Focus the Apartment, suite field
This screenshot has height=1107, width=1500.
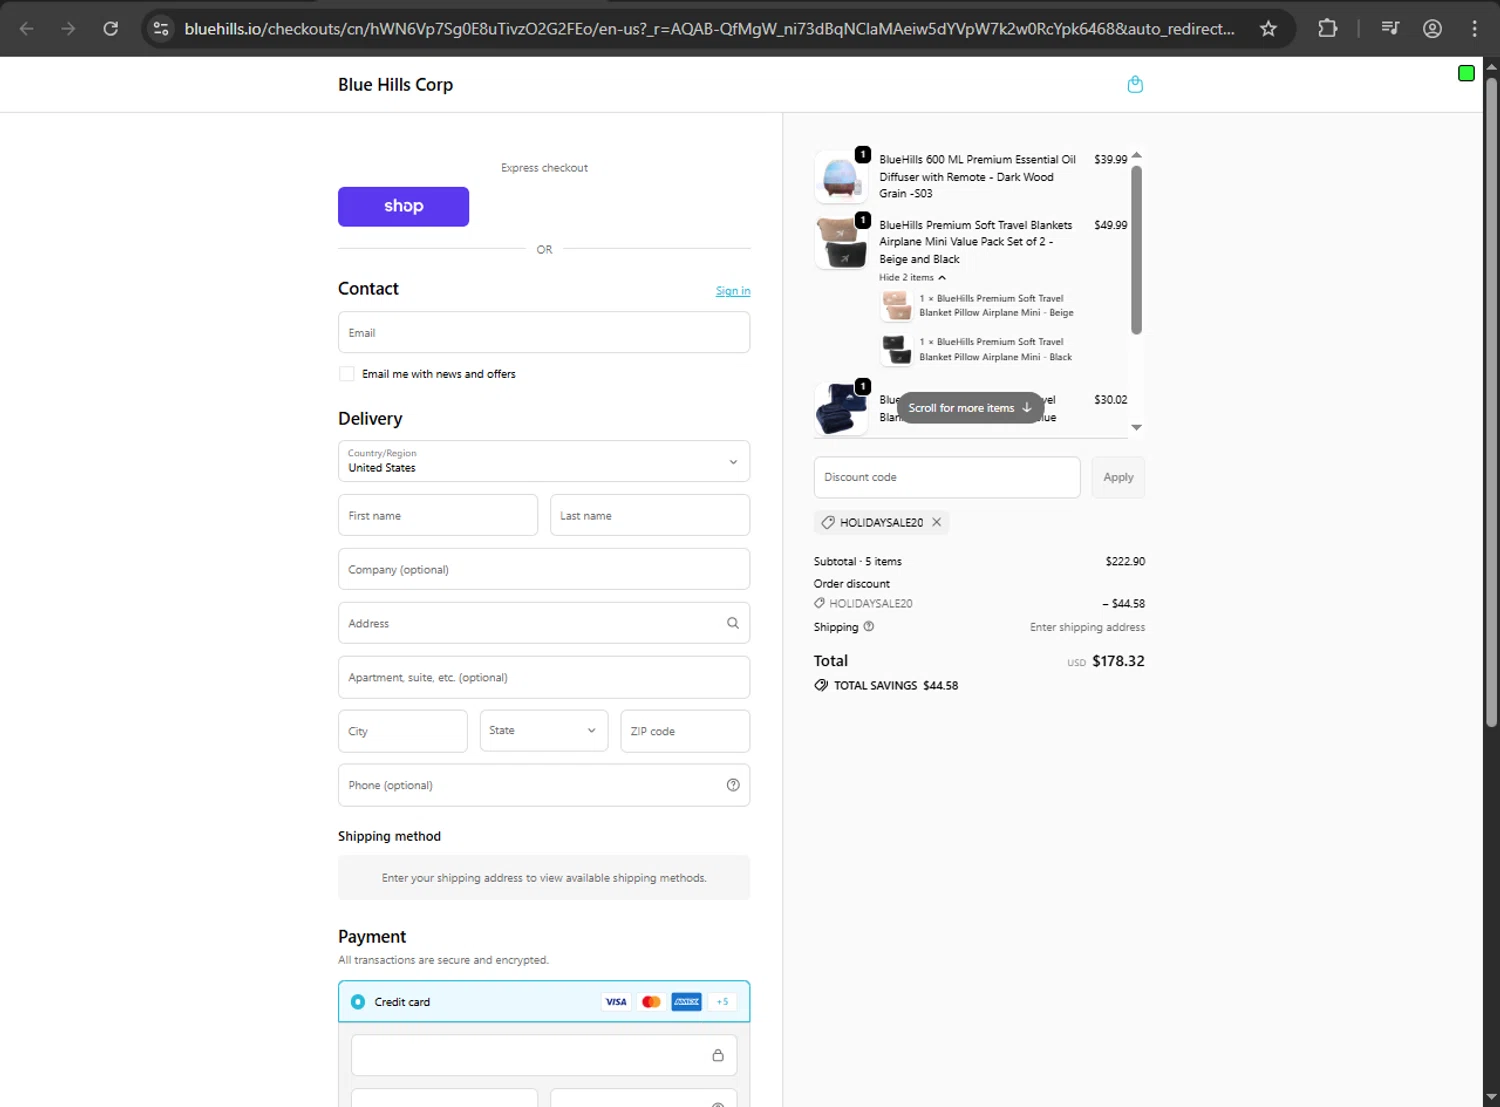pyautogui.click(x=544, y=677)
